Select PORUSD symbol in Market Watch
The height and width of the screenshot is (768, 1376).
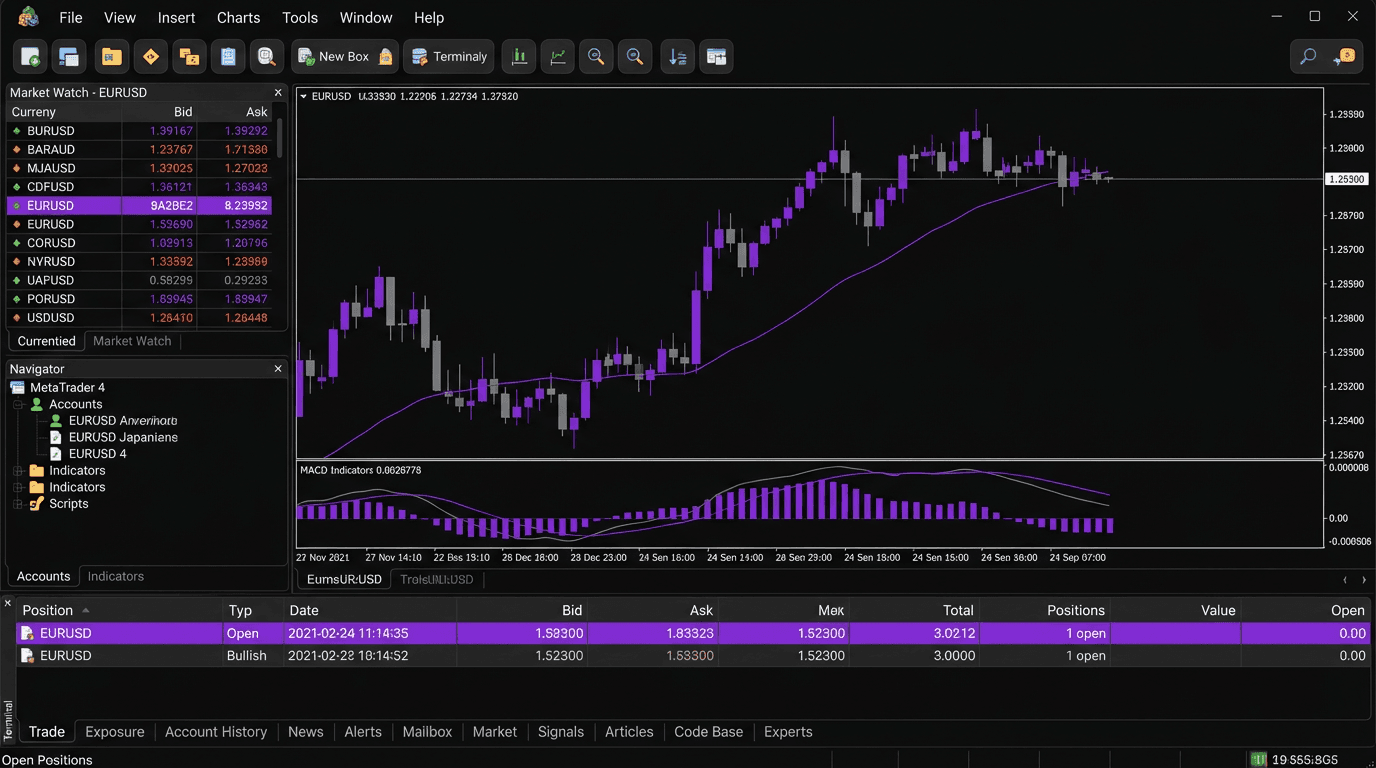tap(51, 299)
